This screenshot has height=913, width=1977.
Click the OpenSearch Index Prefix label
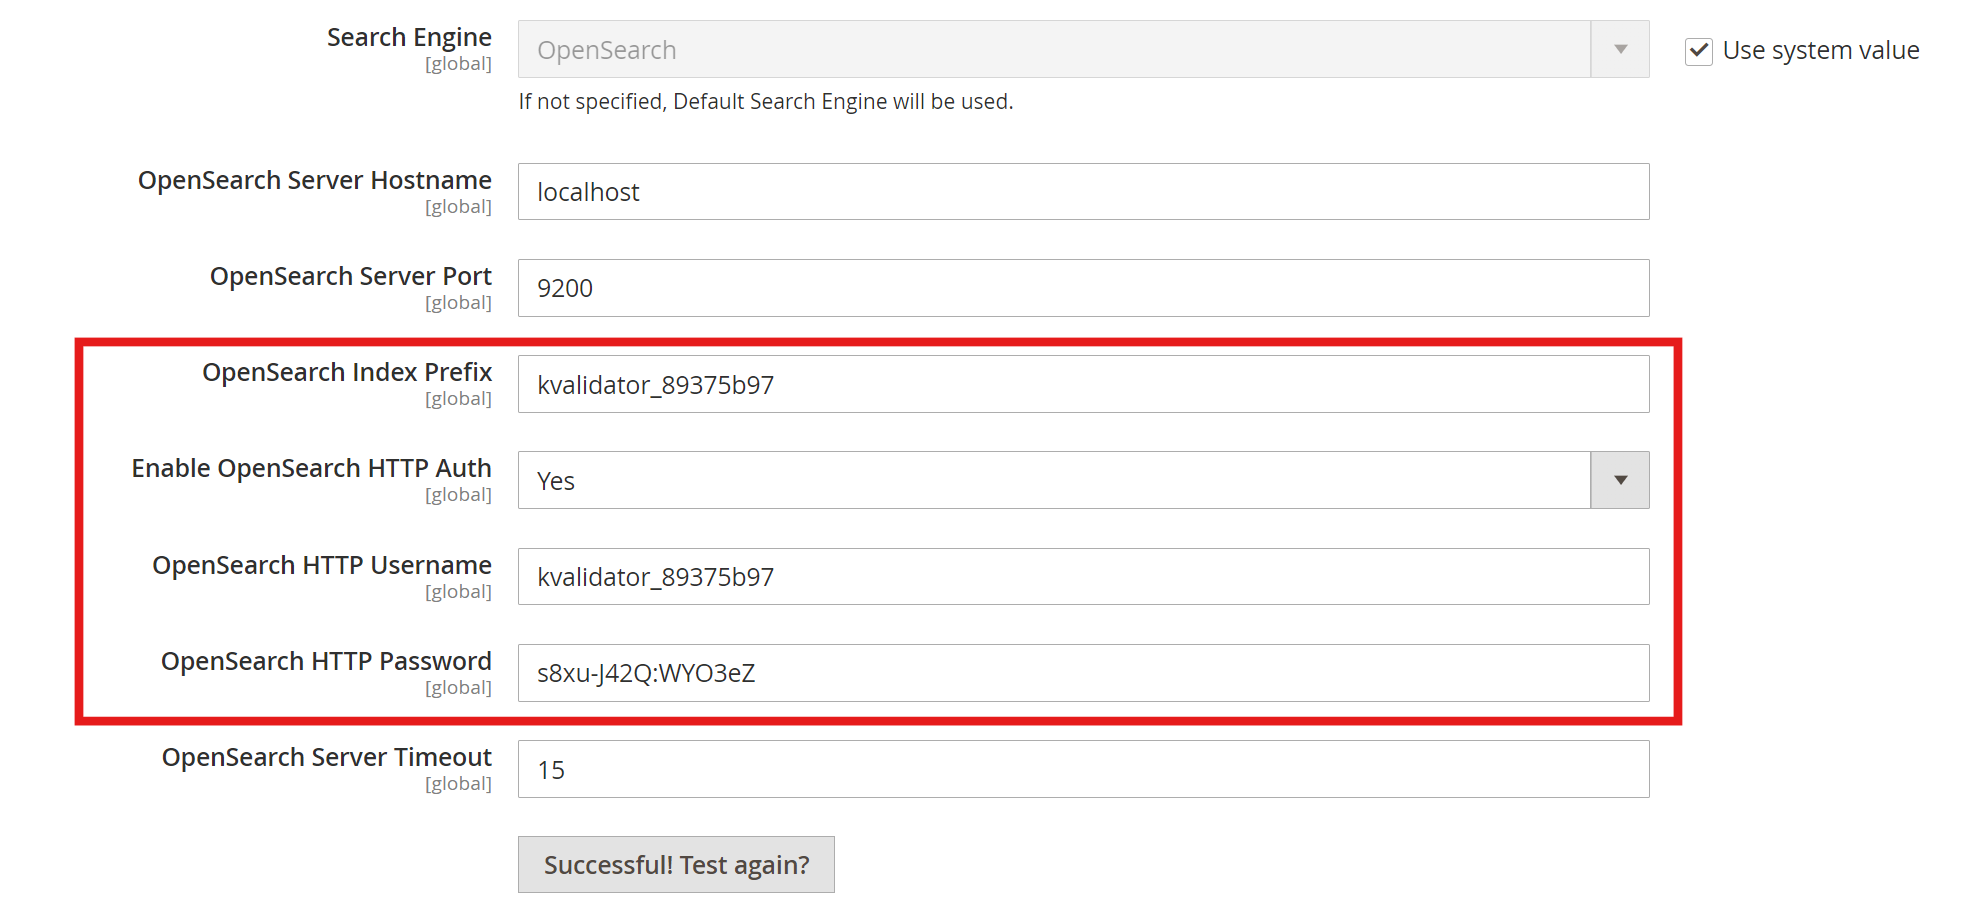347,373
